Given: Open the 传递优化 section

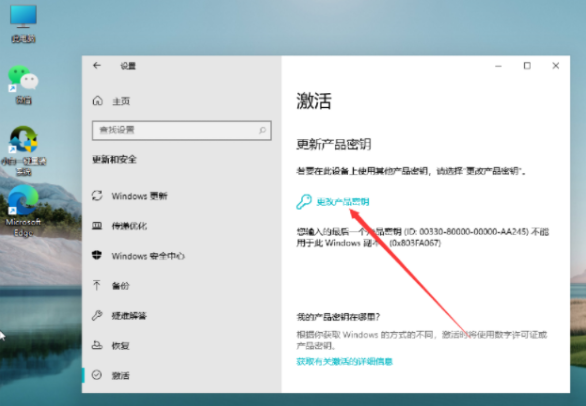Looking at the screenshot, I should tap(129, 226).
